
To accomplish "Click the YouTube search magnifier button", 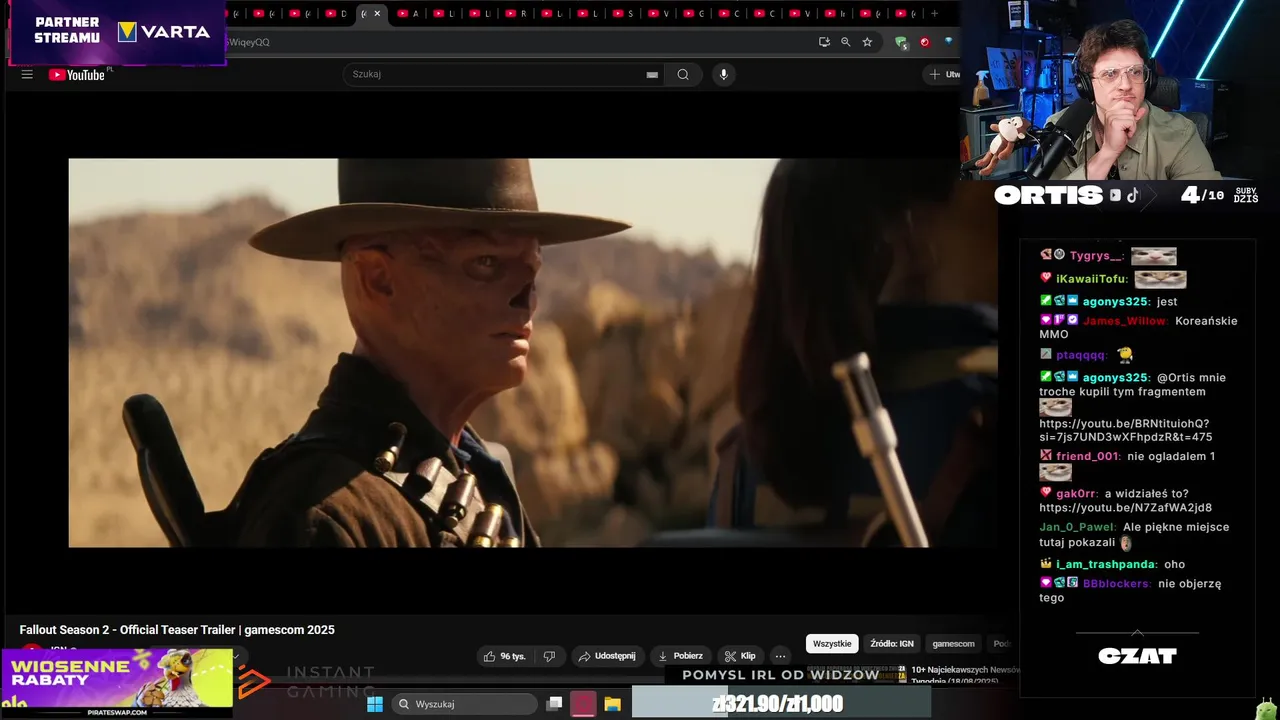I will coord(683,74).
